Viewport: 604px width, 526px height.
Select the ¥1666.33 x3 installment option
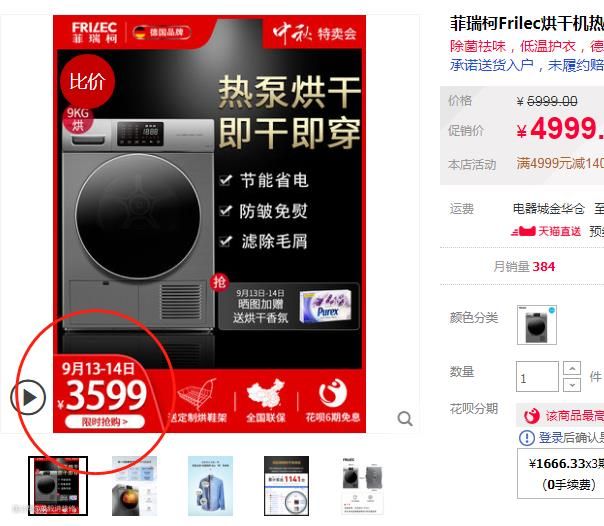pyautogui.click(x=562, y=474)
